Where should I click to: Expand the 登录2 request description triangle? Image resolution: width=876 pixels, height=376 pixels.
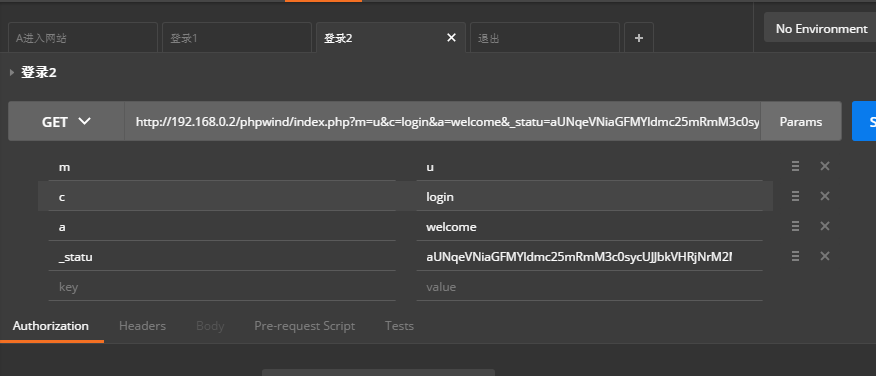click(12, 72)
